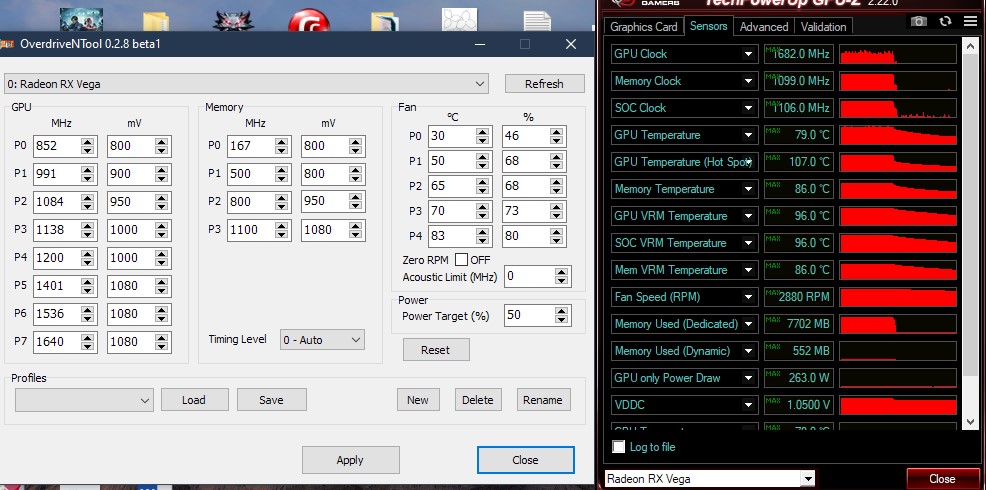Open the red C desktop icon
This screenshot has width=986, height=490.
[309, 19]
